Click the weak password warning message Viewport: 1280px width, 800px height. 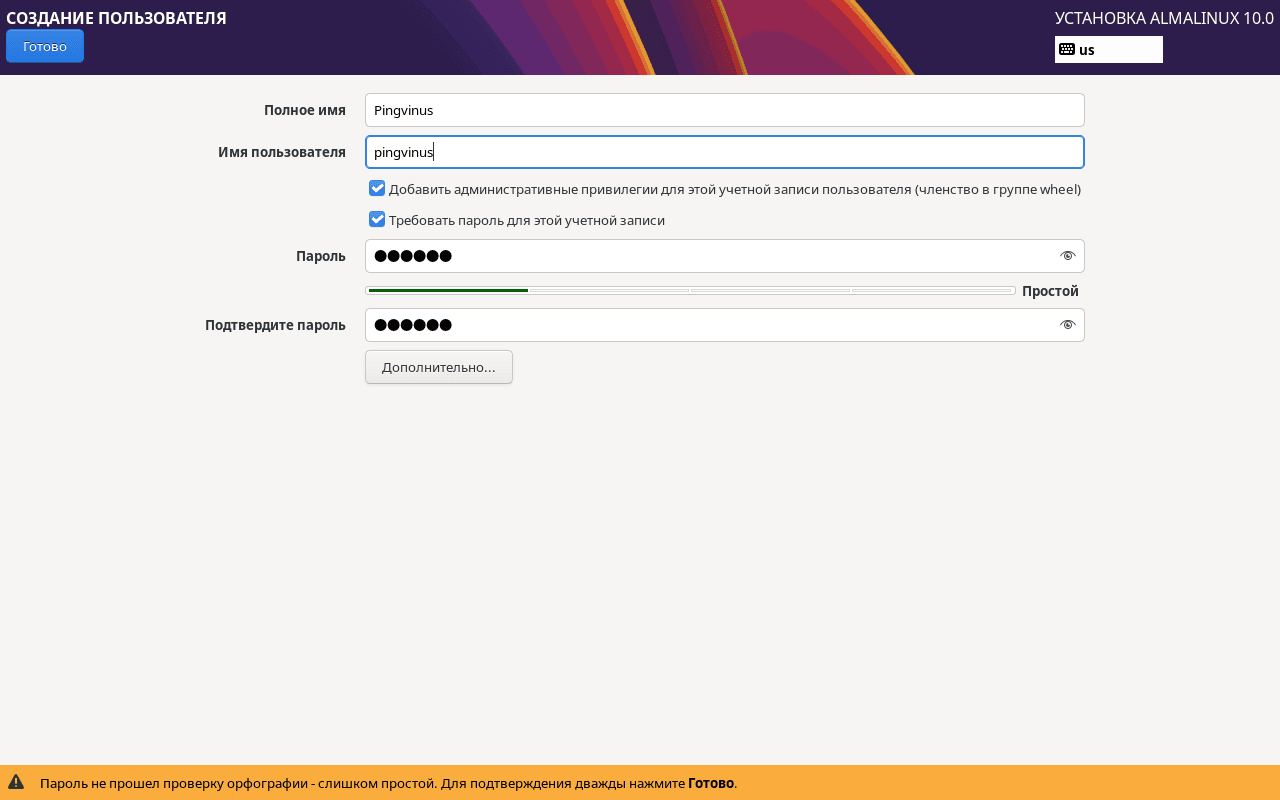click(389, 783)
